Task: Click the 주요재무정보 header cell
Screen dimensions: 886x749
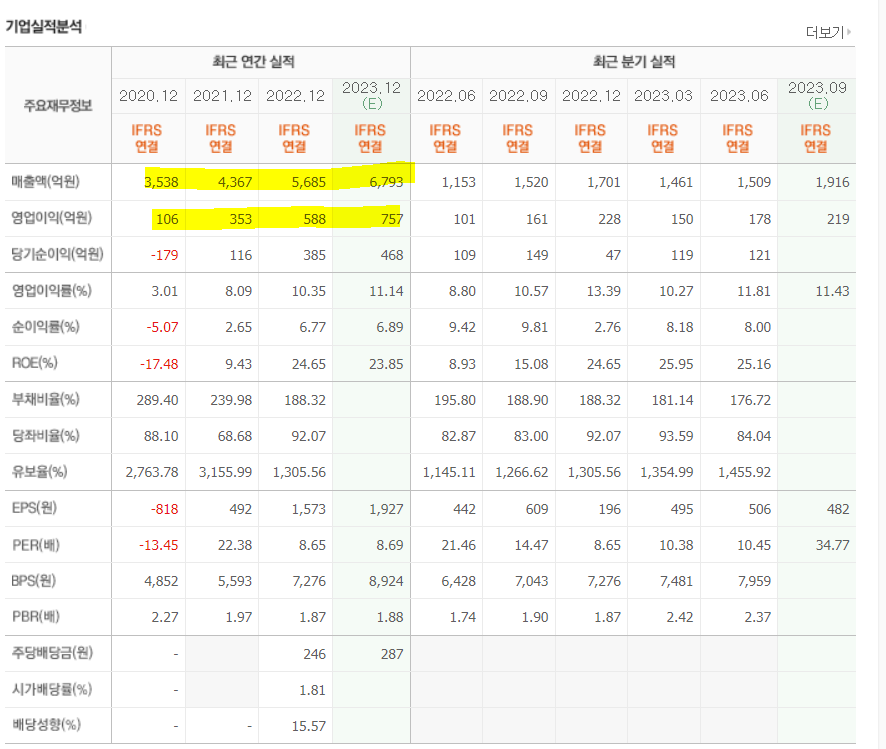Action: click(58, 106)
